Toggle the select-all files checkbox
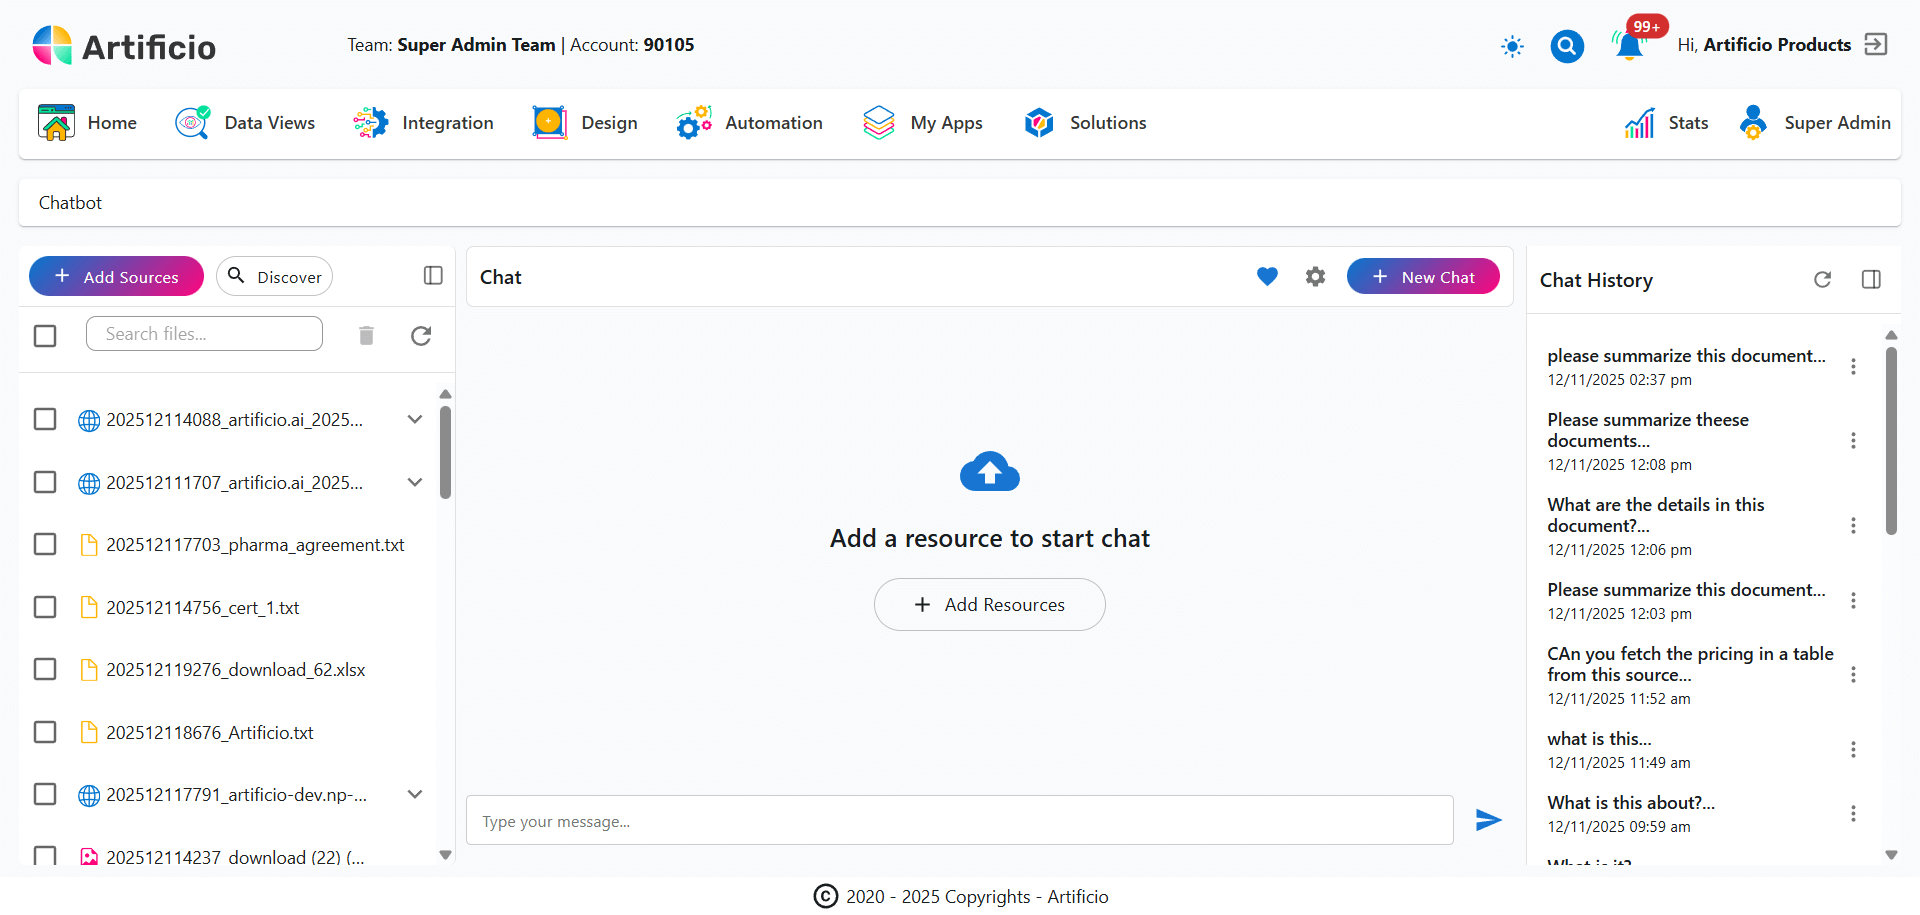Screen dimensions: 1920x915 click(x=45, y=335)
